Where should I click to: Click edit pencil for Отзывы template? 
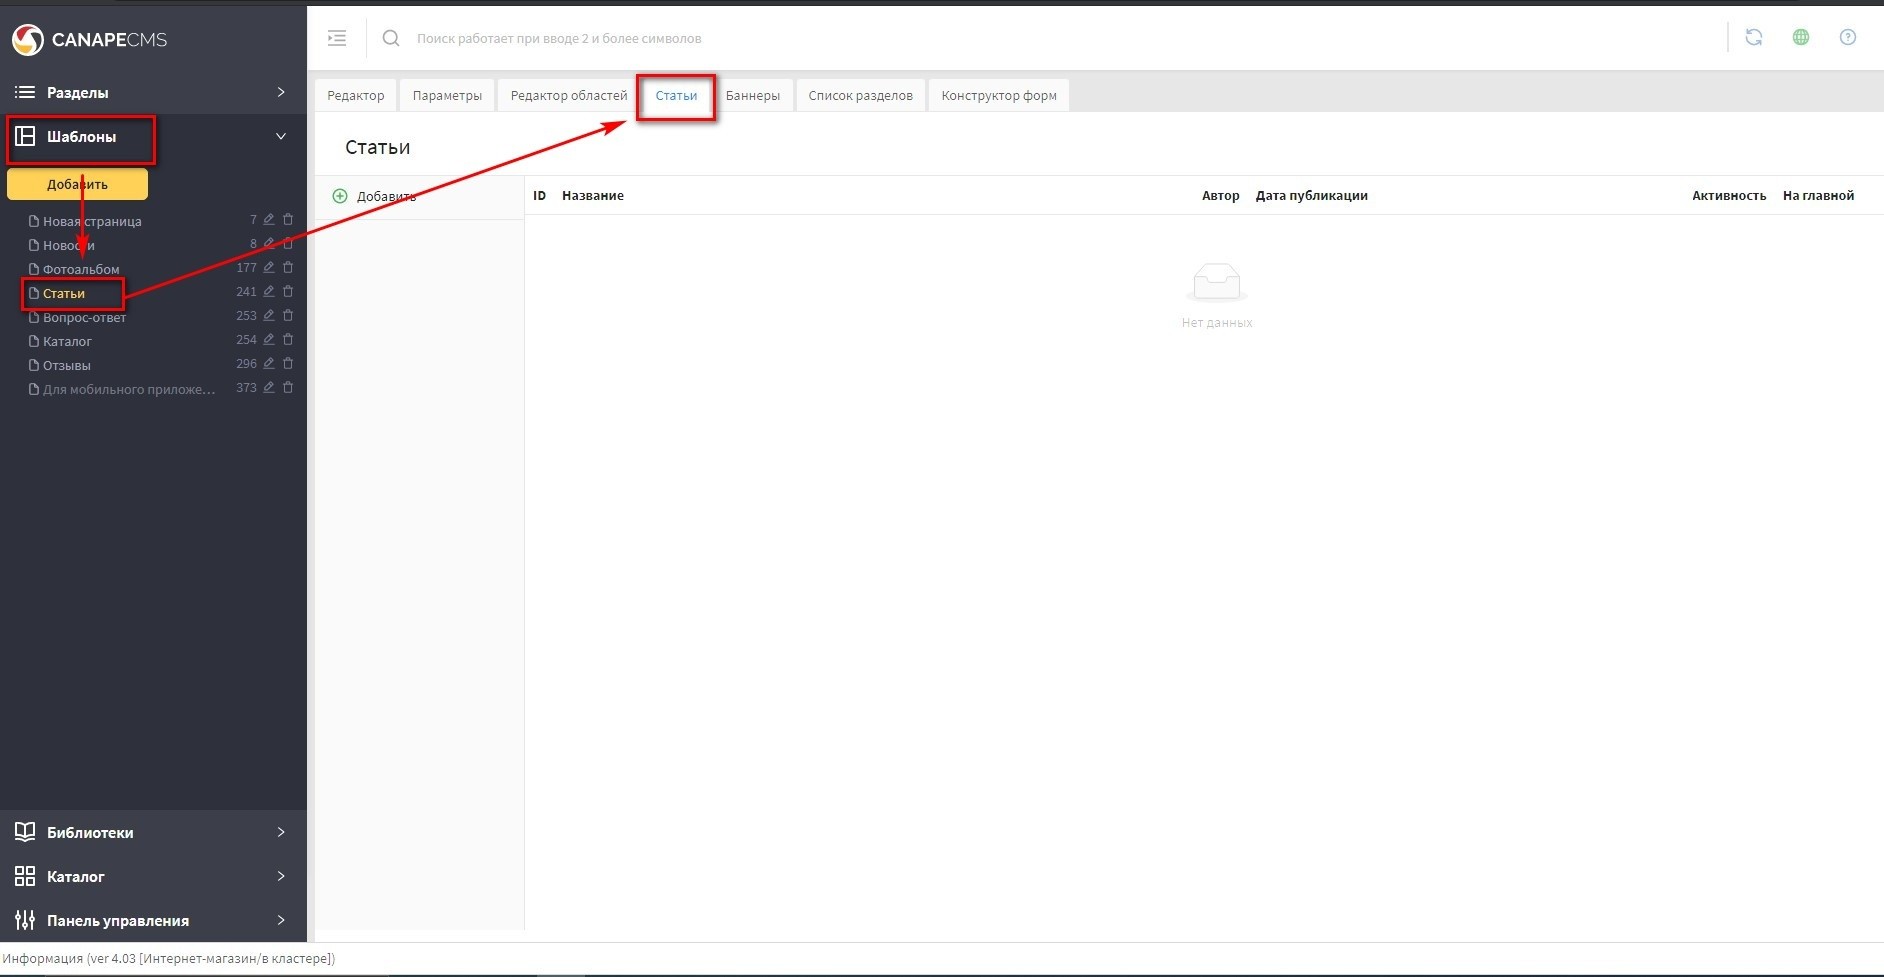point(269,364)
